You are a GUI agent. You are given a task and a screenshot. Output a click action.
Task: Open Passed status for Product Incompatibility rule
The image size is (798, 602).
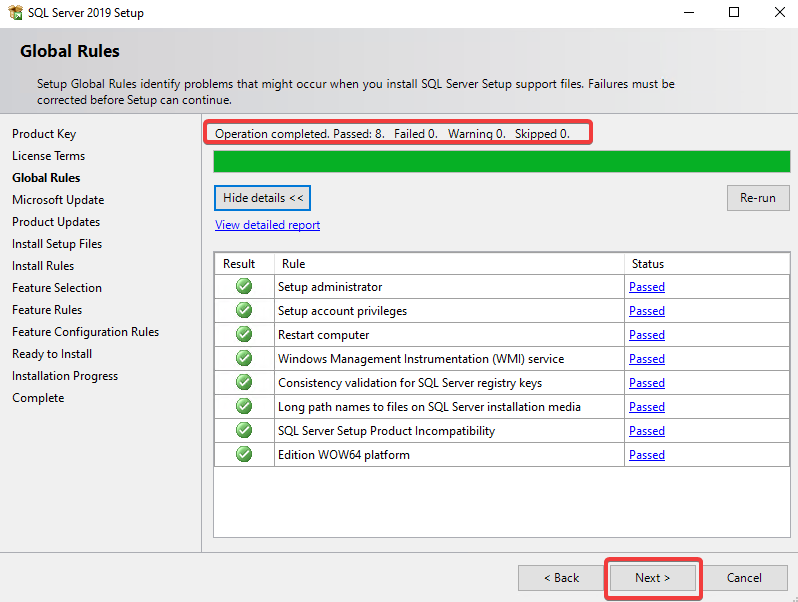647,431
